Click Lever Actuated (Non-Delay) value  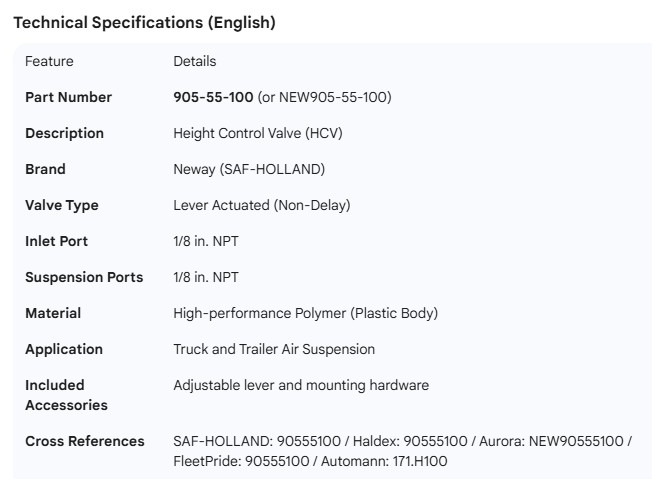click(261, 205)
